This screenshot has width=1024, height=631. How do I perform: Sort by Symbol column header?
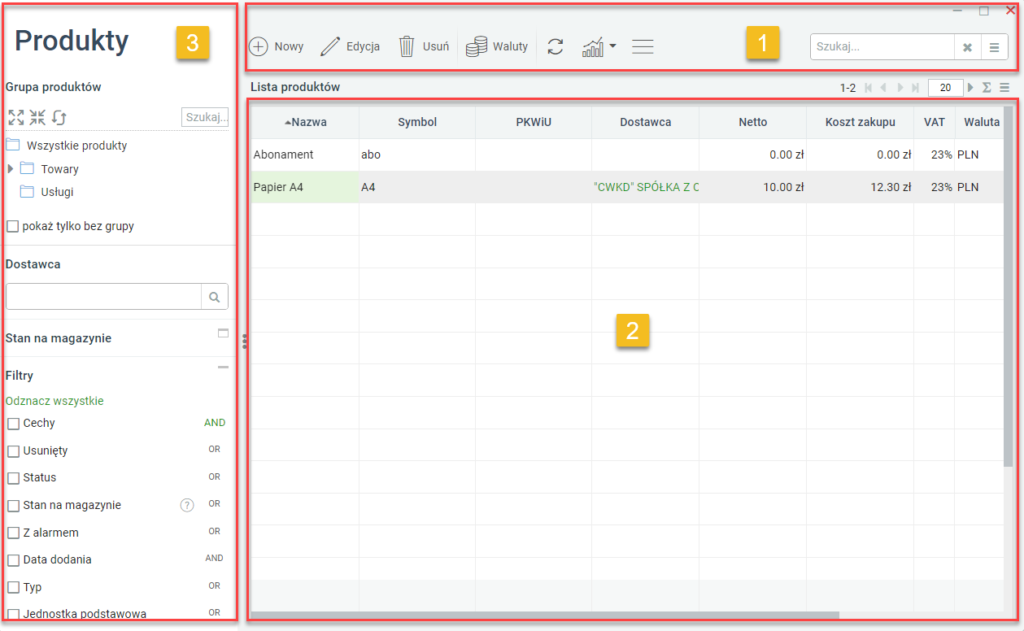(x=417, y=122)
